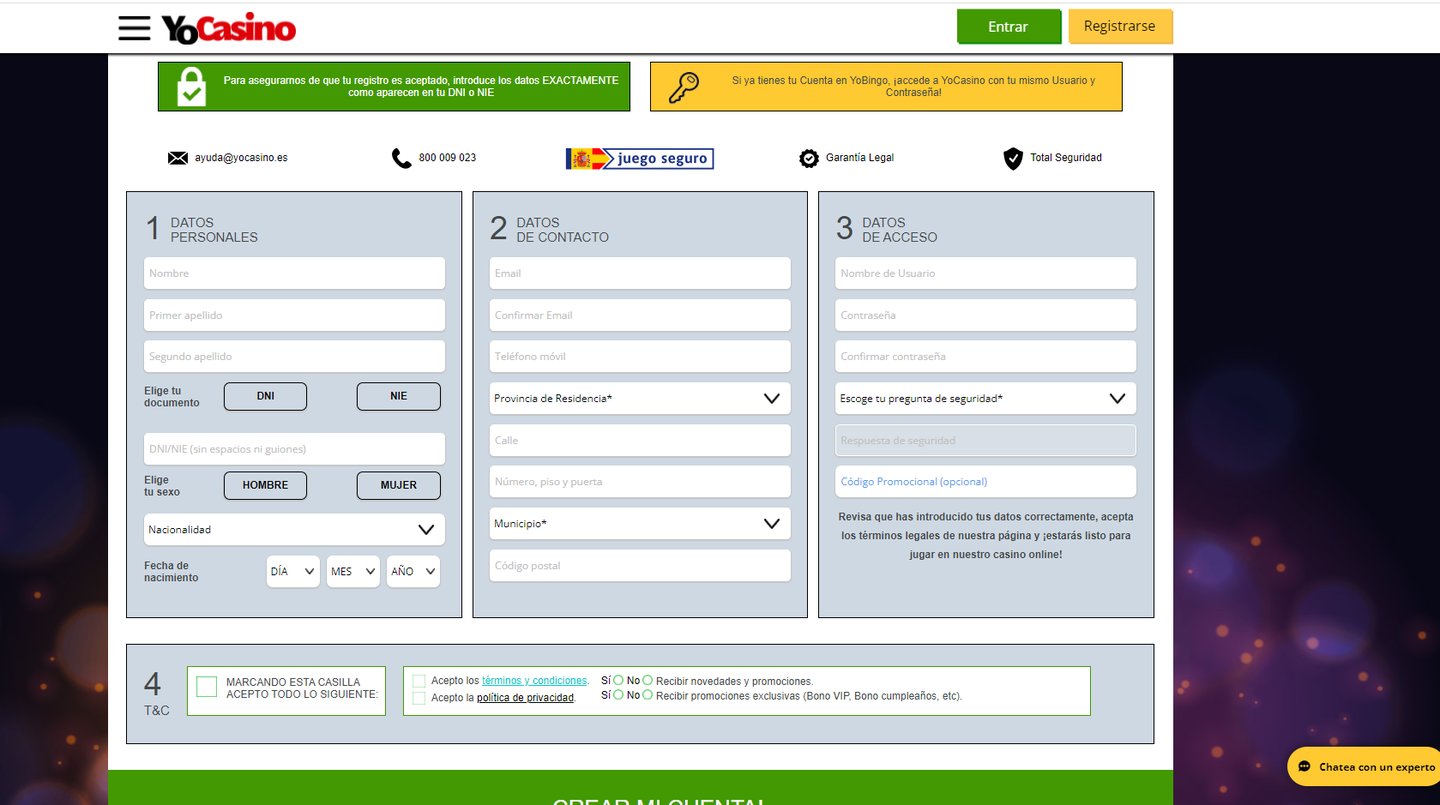Click the 'Garantía Legal' text
Viewport: 1440px width, 805px height.
pos(860,158)
